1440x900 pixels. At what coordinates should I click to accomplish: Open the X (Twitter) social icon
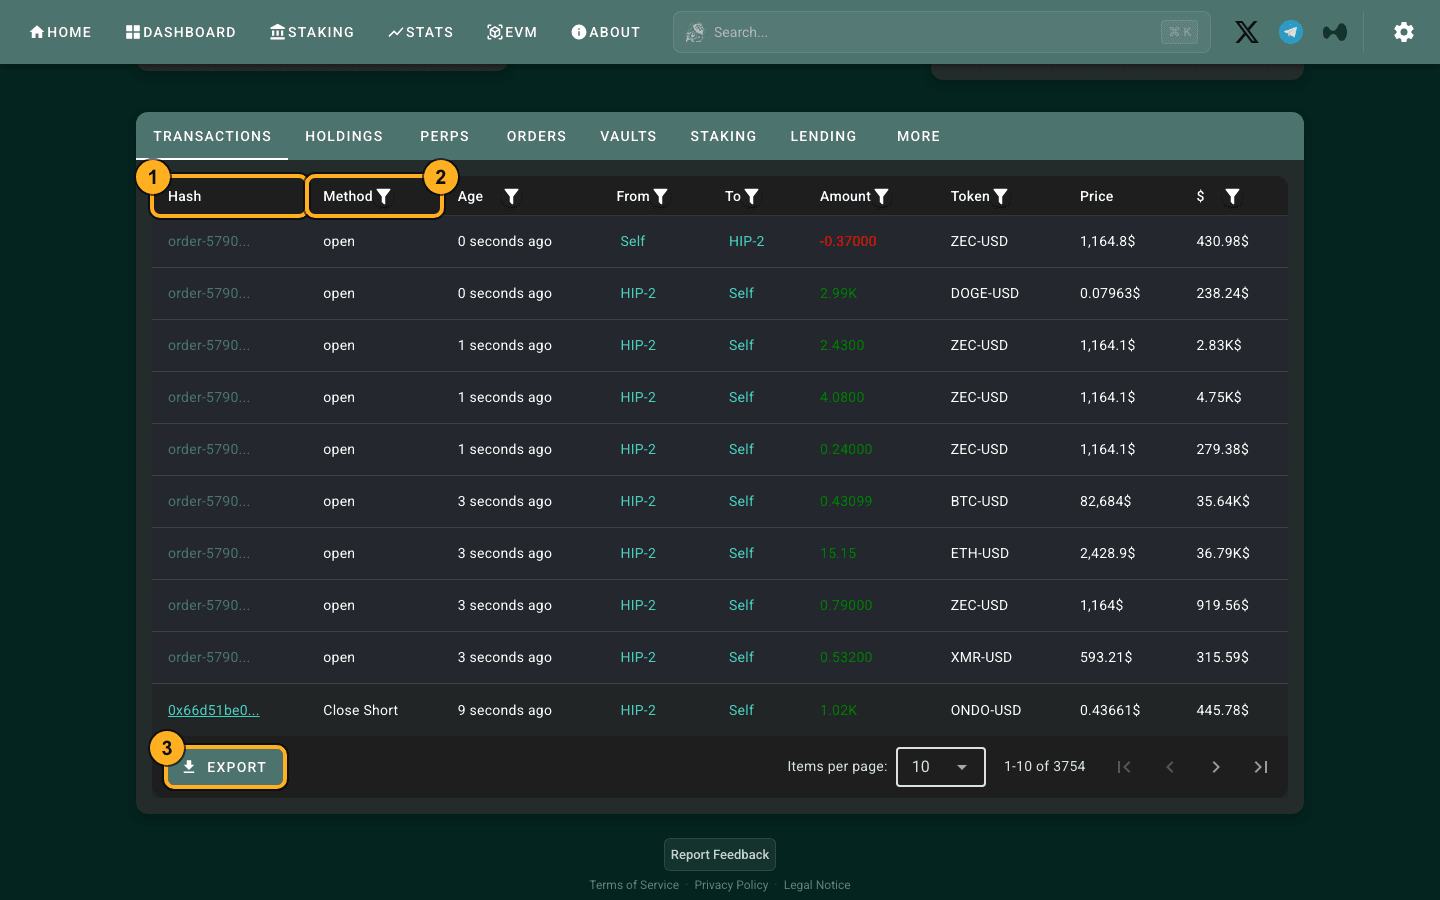click(x=1246, y=32)
